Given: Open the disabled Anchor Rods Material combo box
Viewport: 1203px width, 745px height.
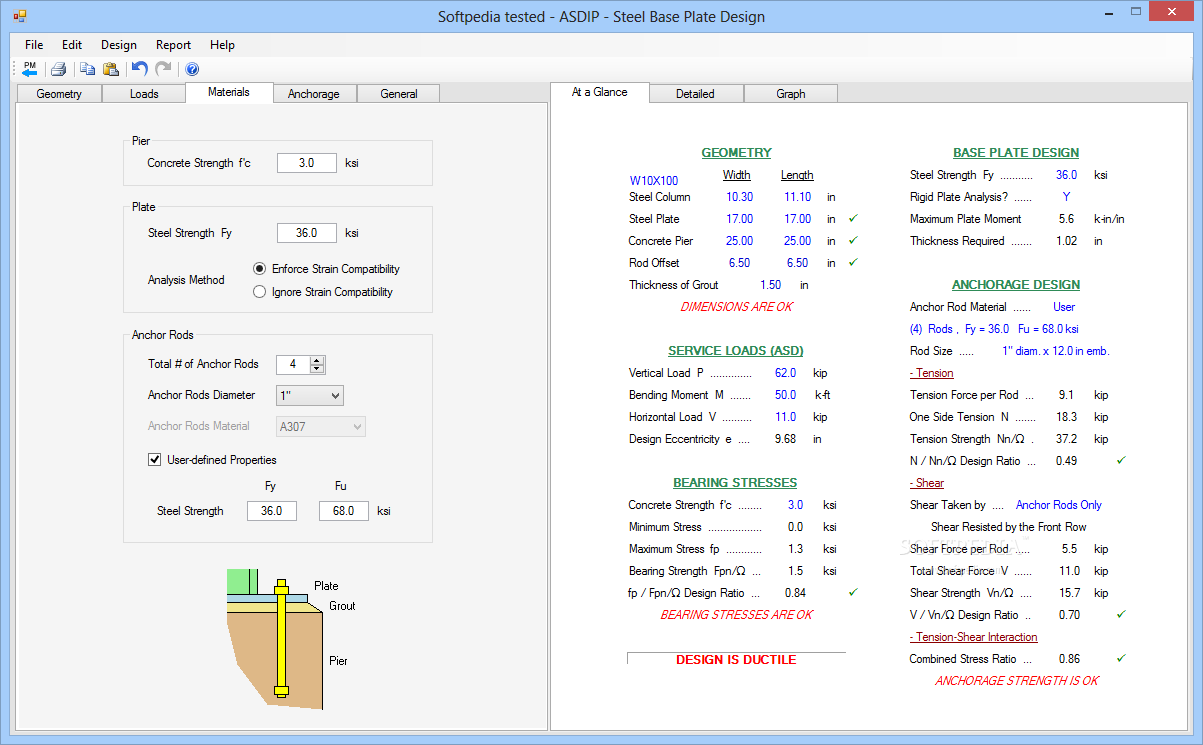Looking at the screenshot, I should 321,426.
